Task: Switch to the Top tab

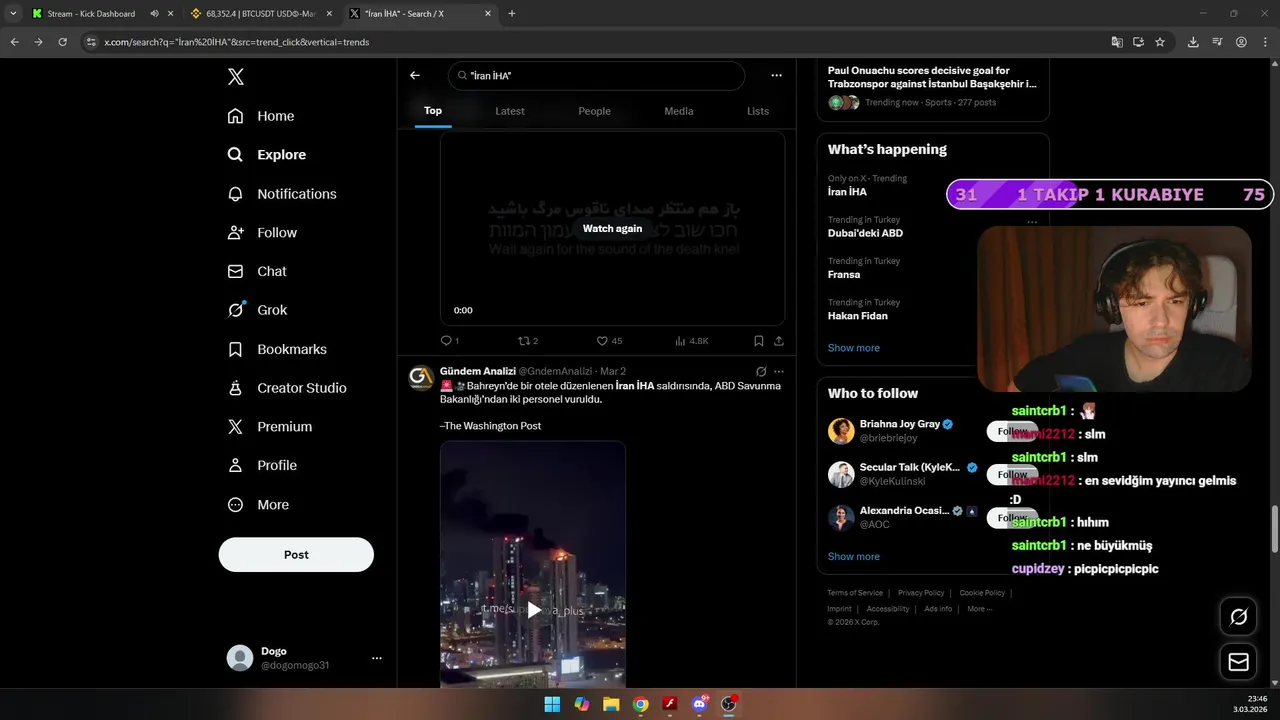Action: [433, 111]
